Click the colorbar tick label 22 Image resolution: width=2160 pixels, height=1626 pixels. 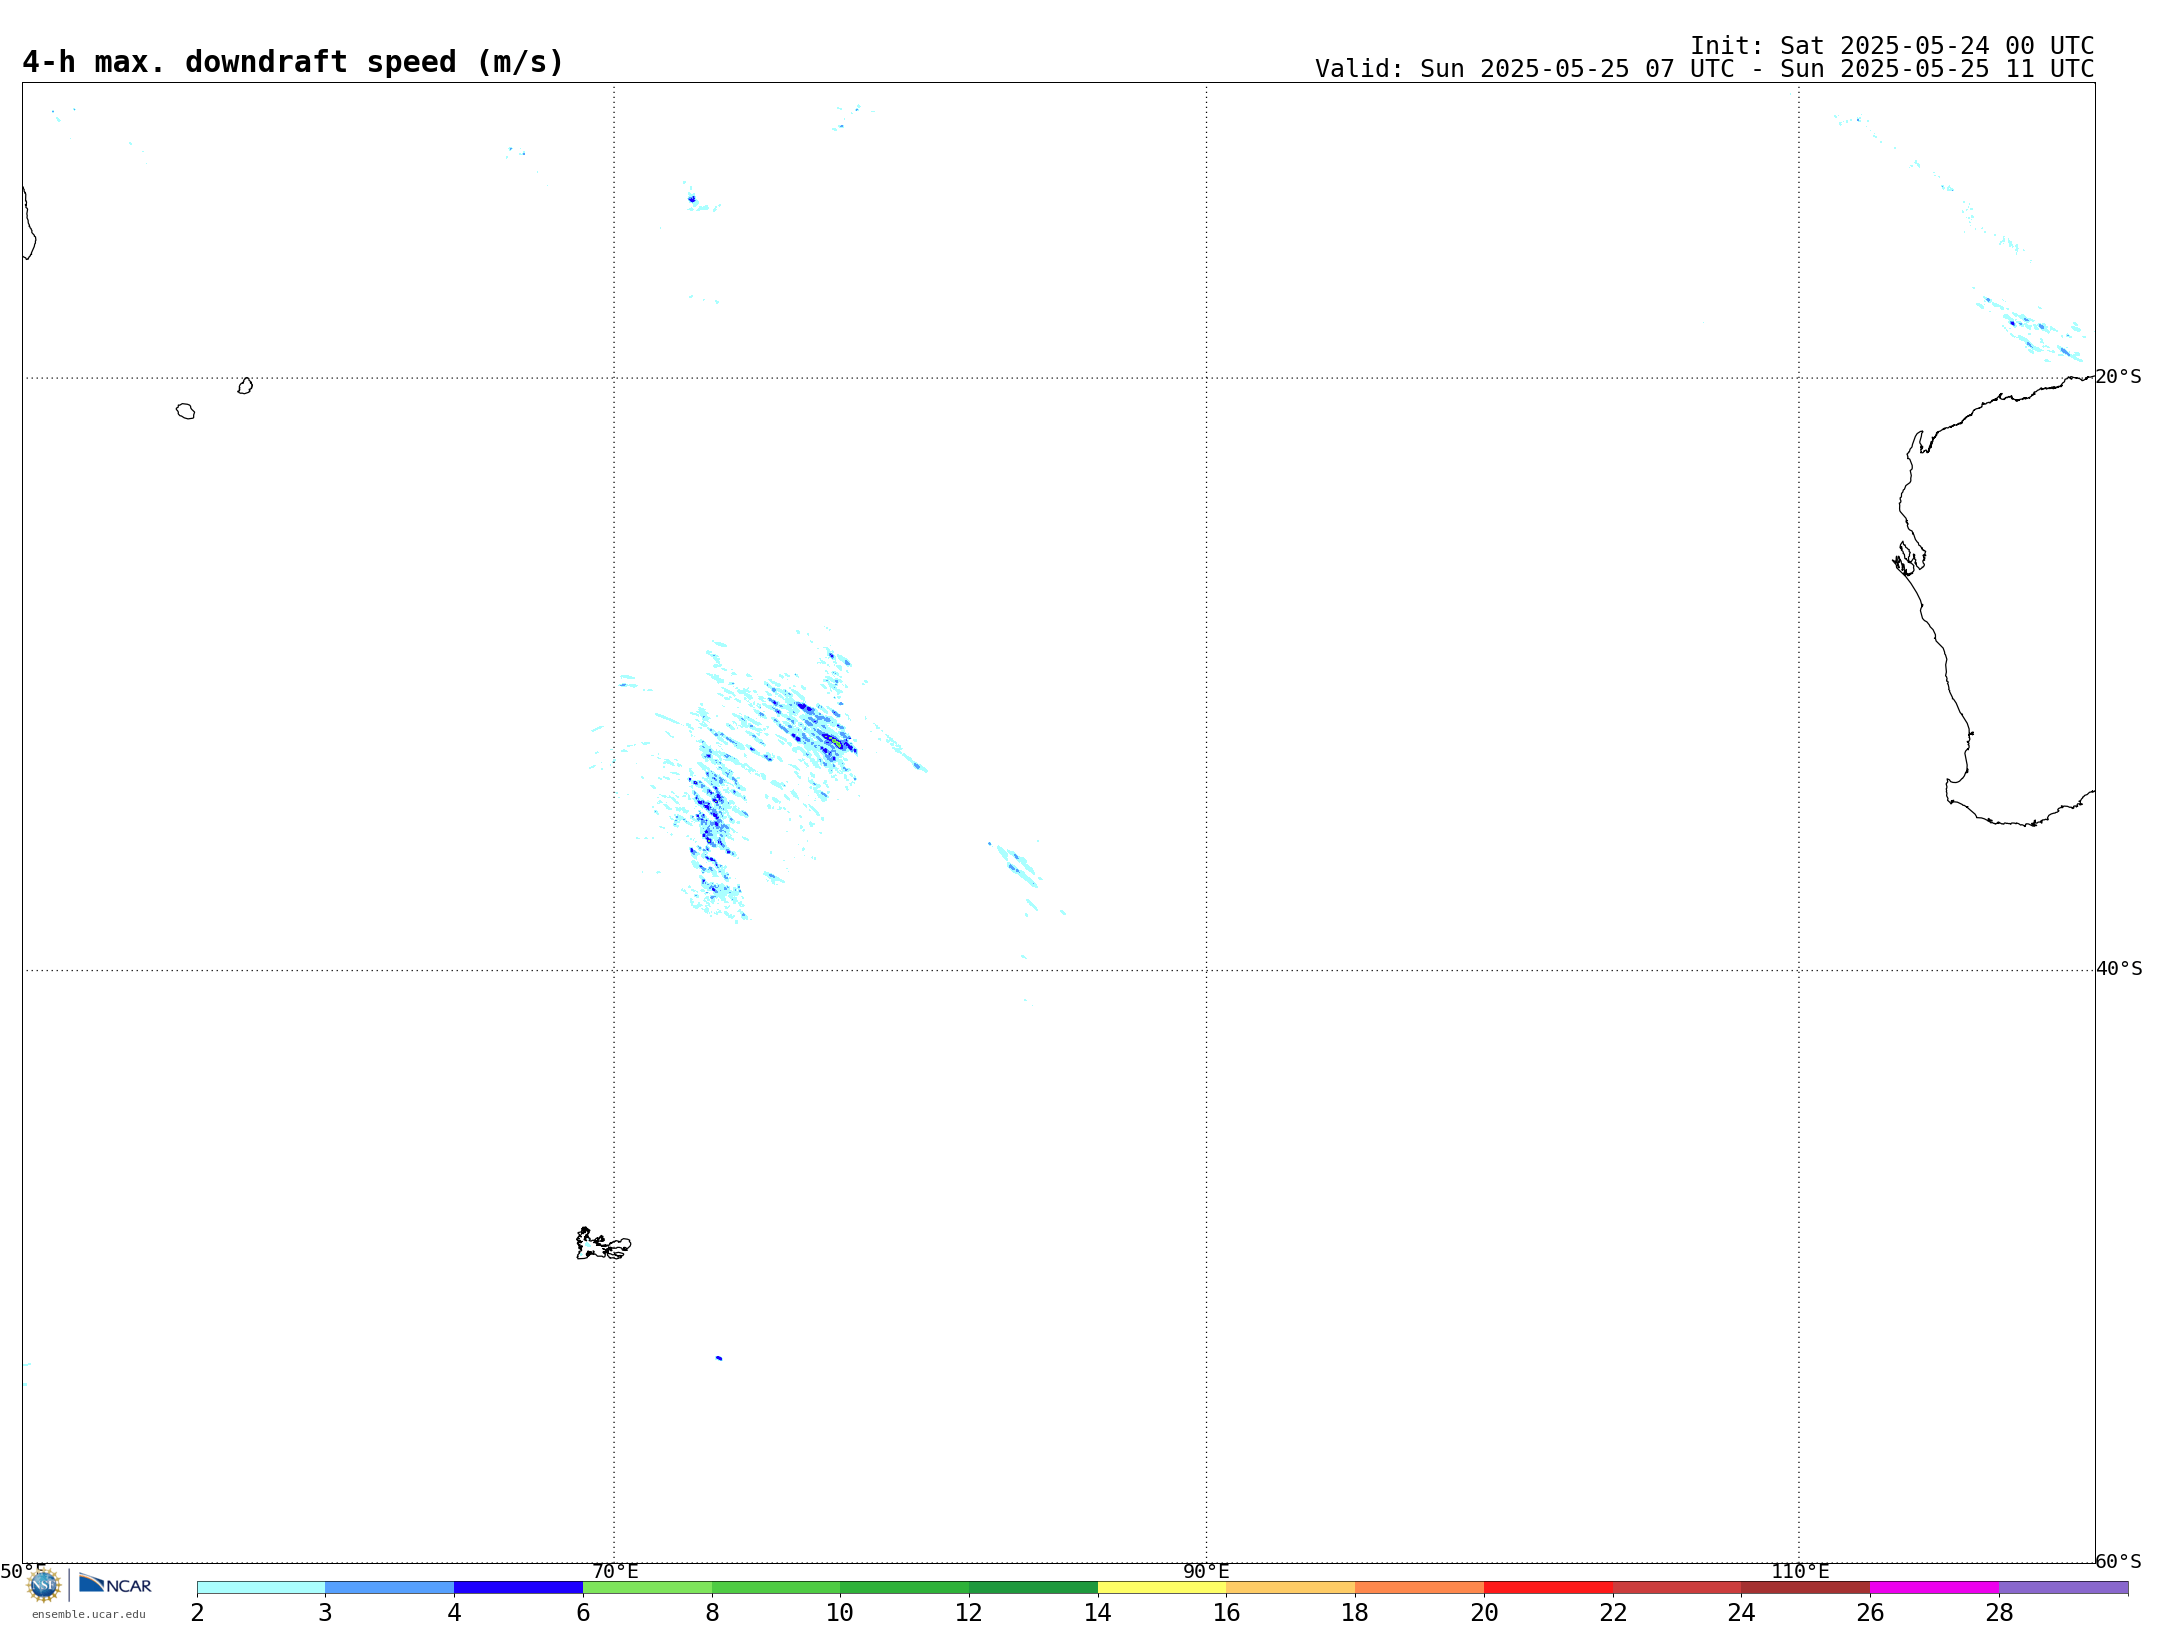[1613, 1612]
